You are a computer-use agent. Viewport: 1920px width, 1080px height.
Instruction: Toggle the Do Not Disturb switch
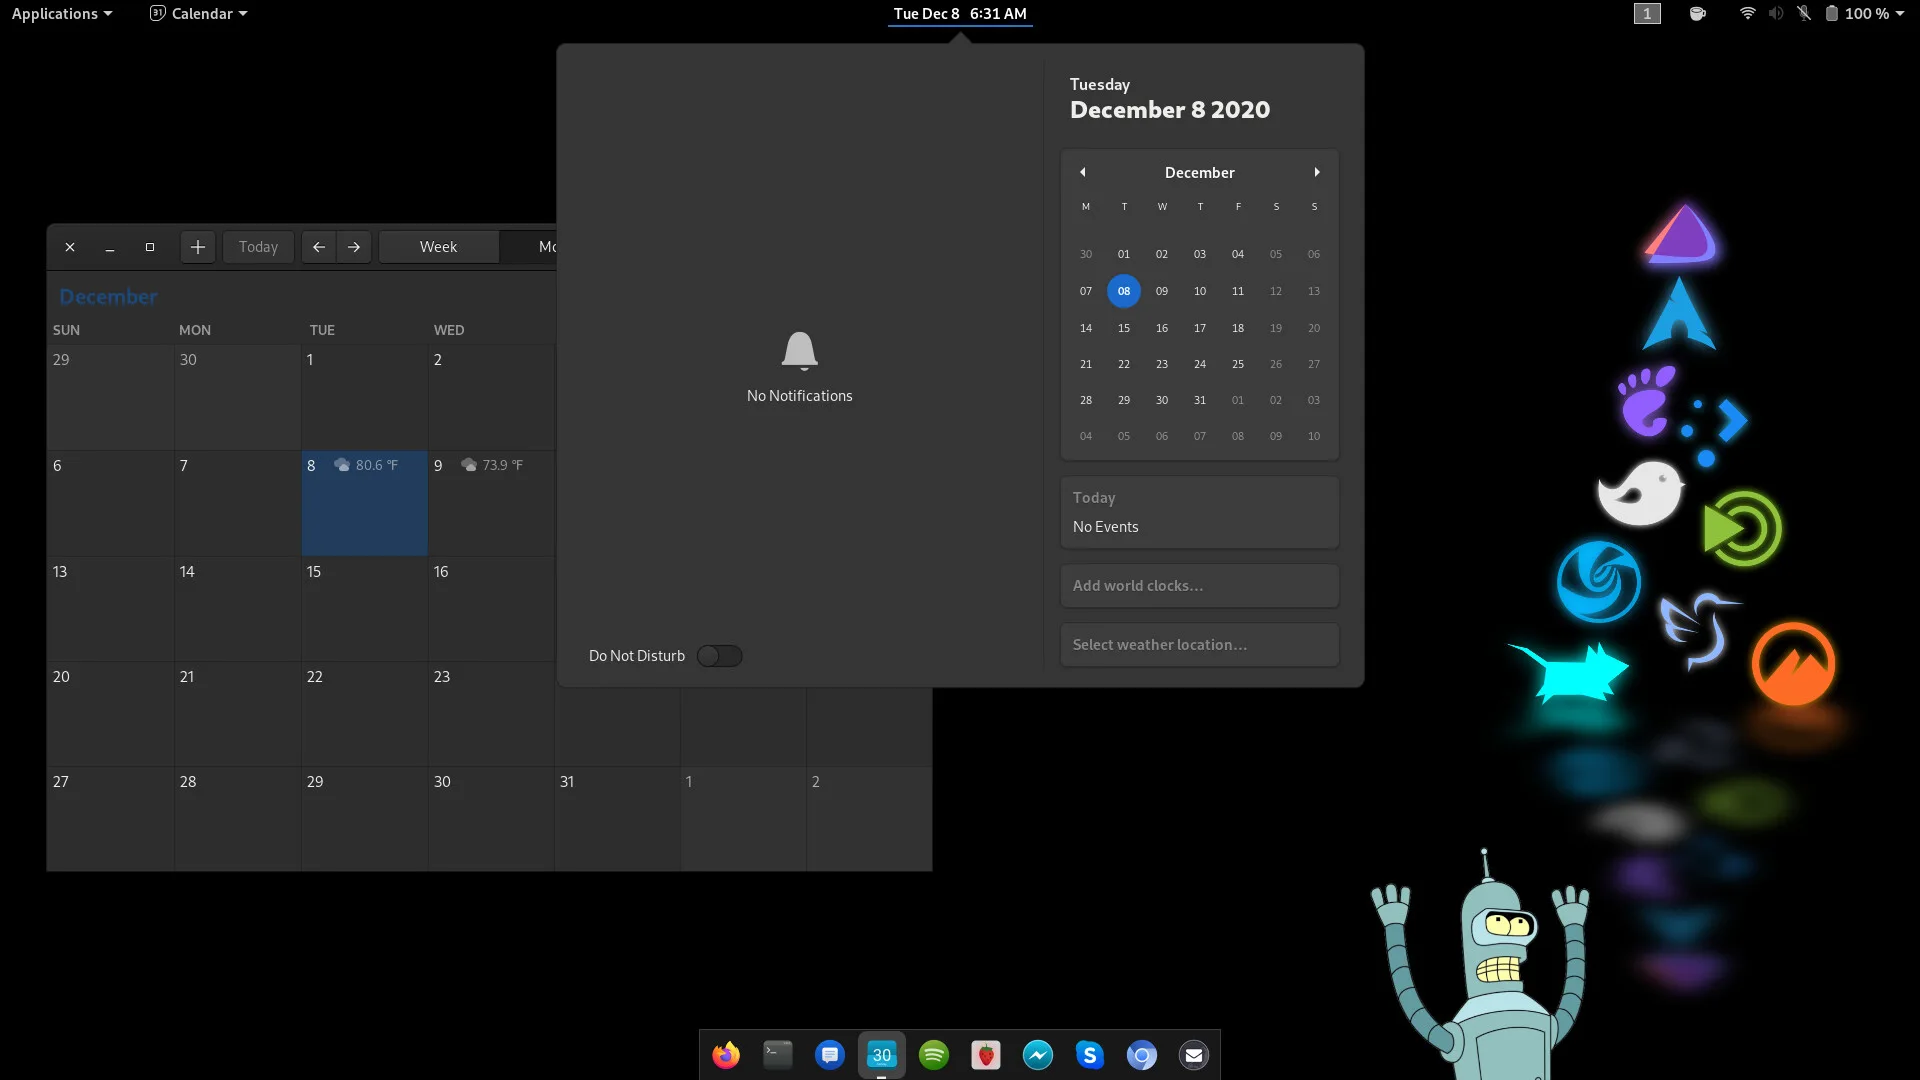pos(719,656)
